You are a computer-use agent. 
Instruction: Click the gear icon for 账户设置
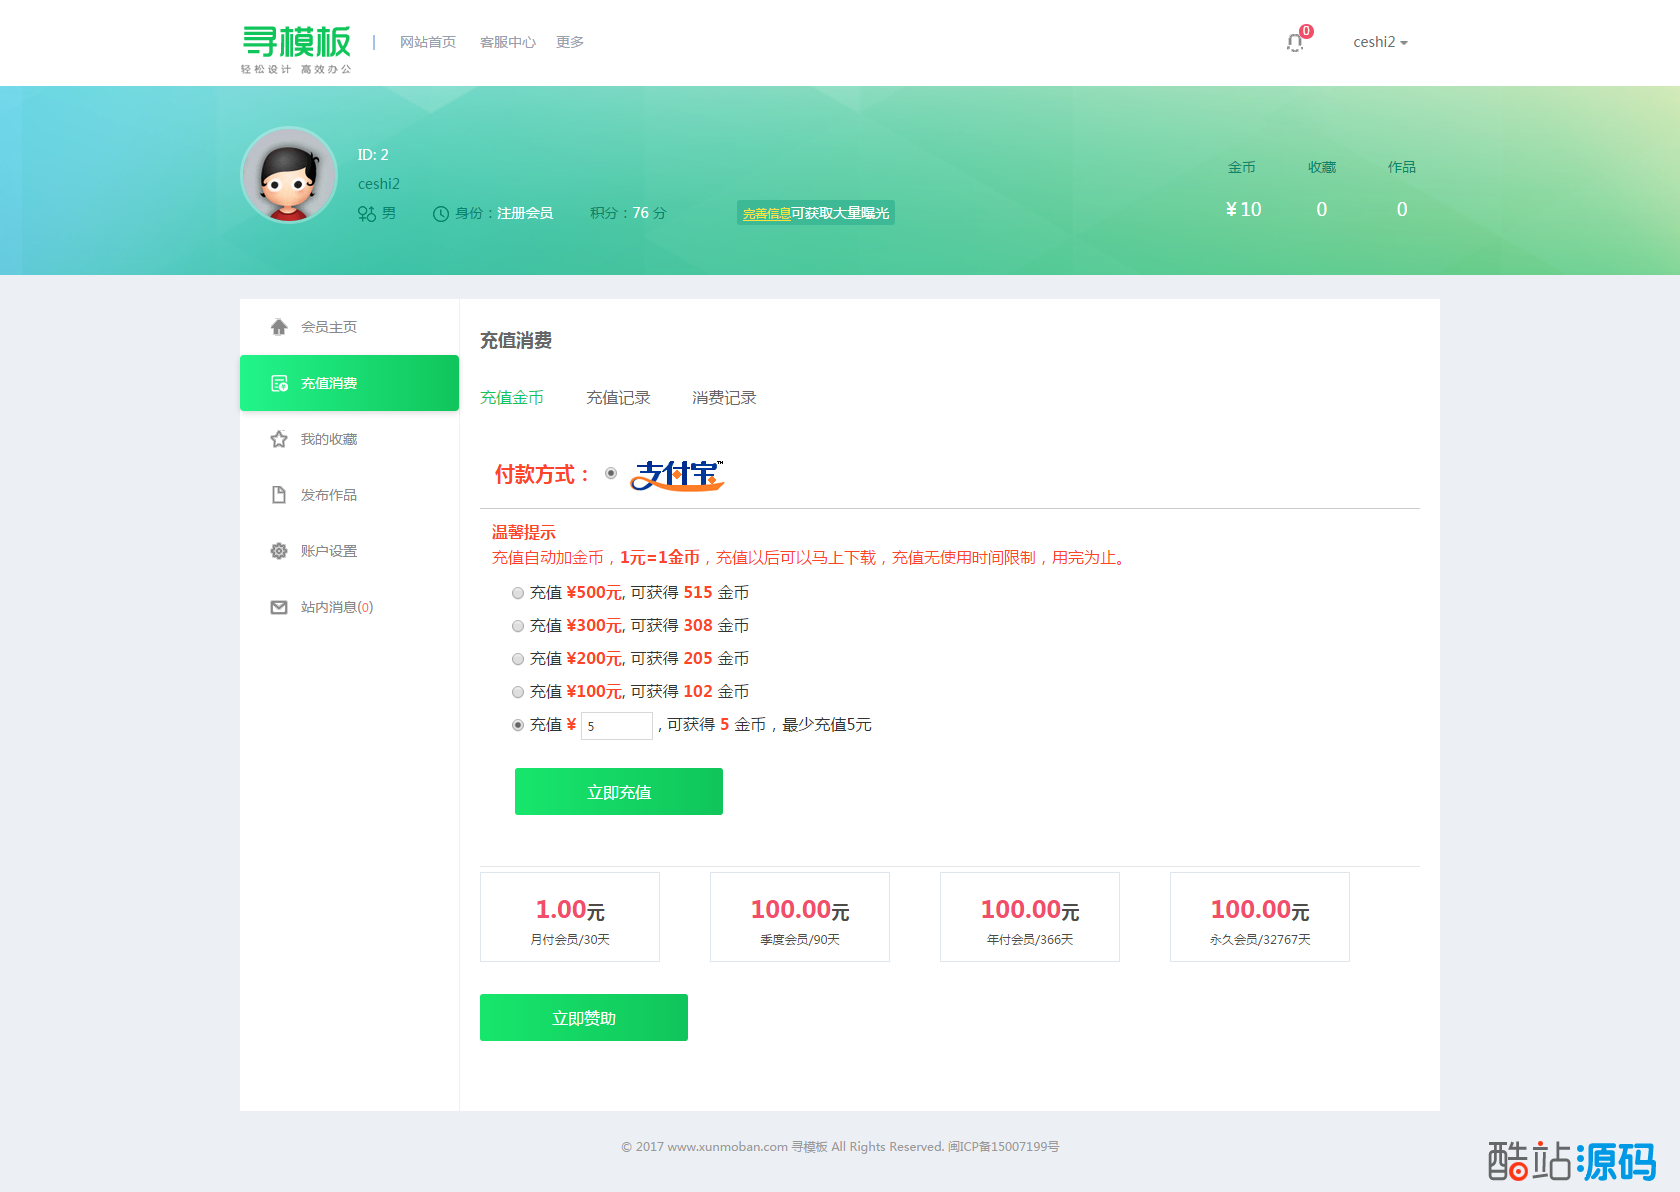click(279, 551)
